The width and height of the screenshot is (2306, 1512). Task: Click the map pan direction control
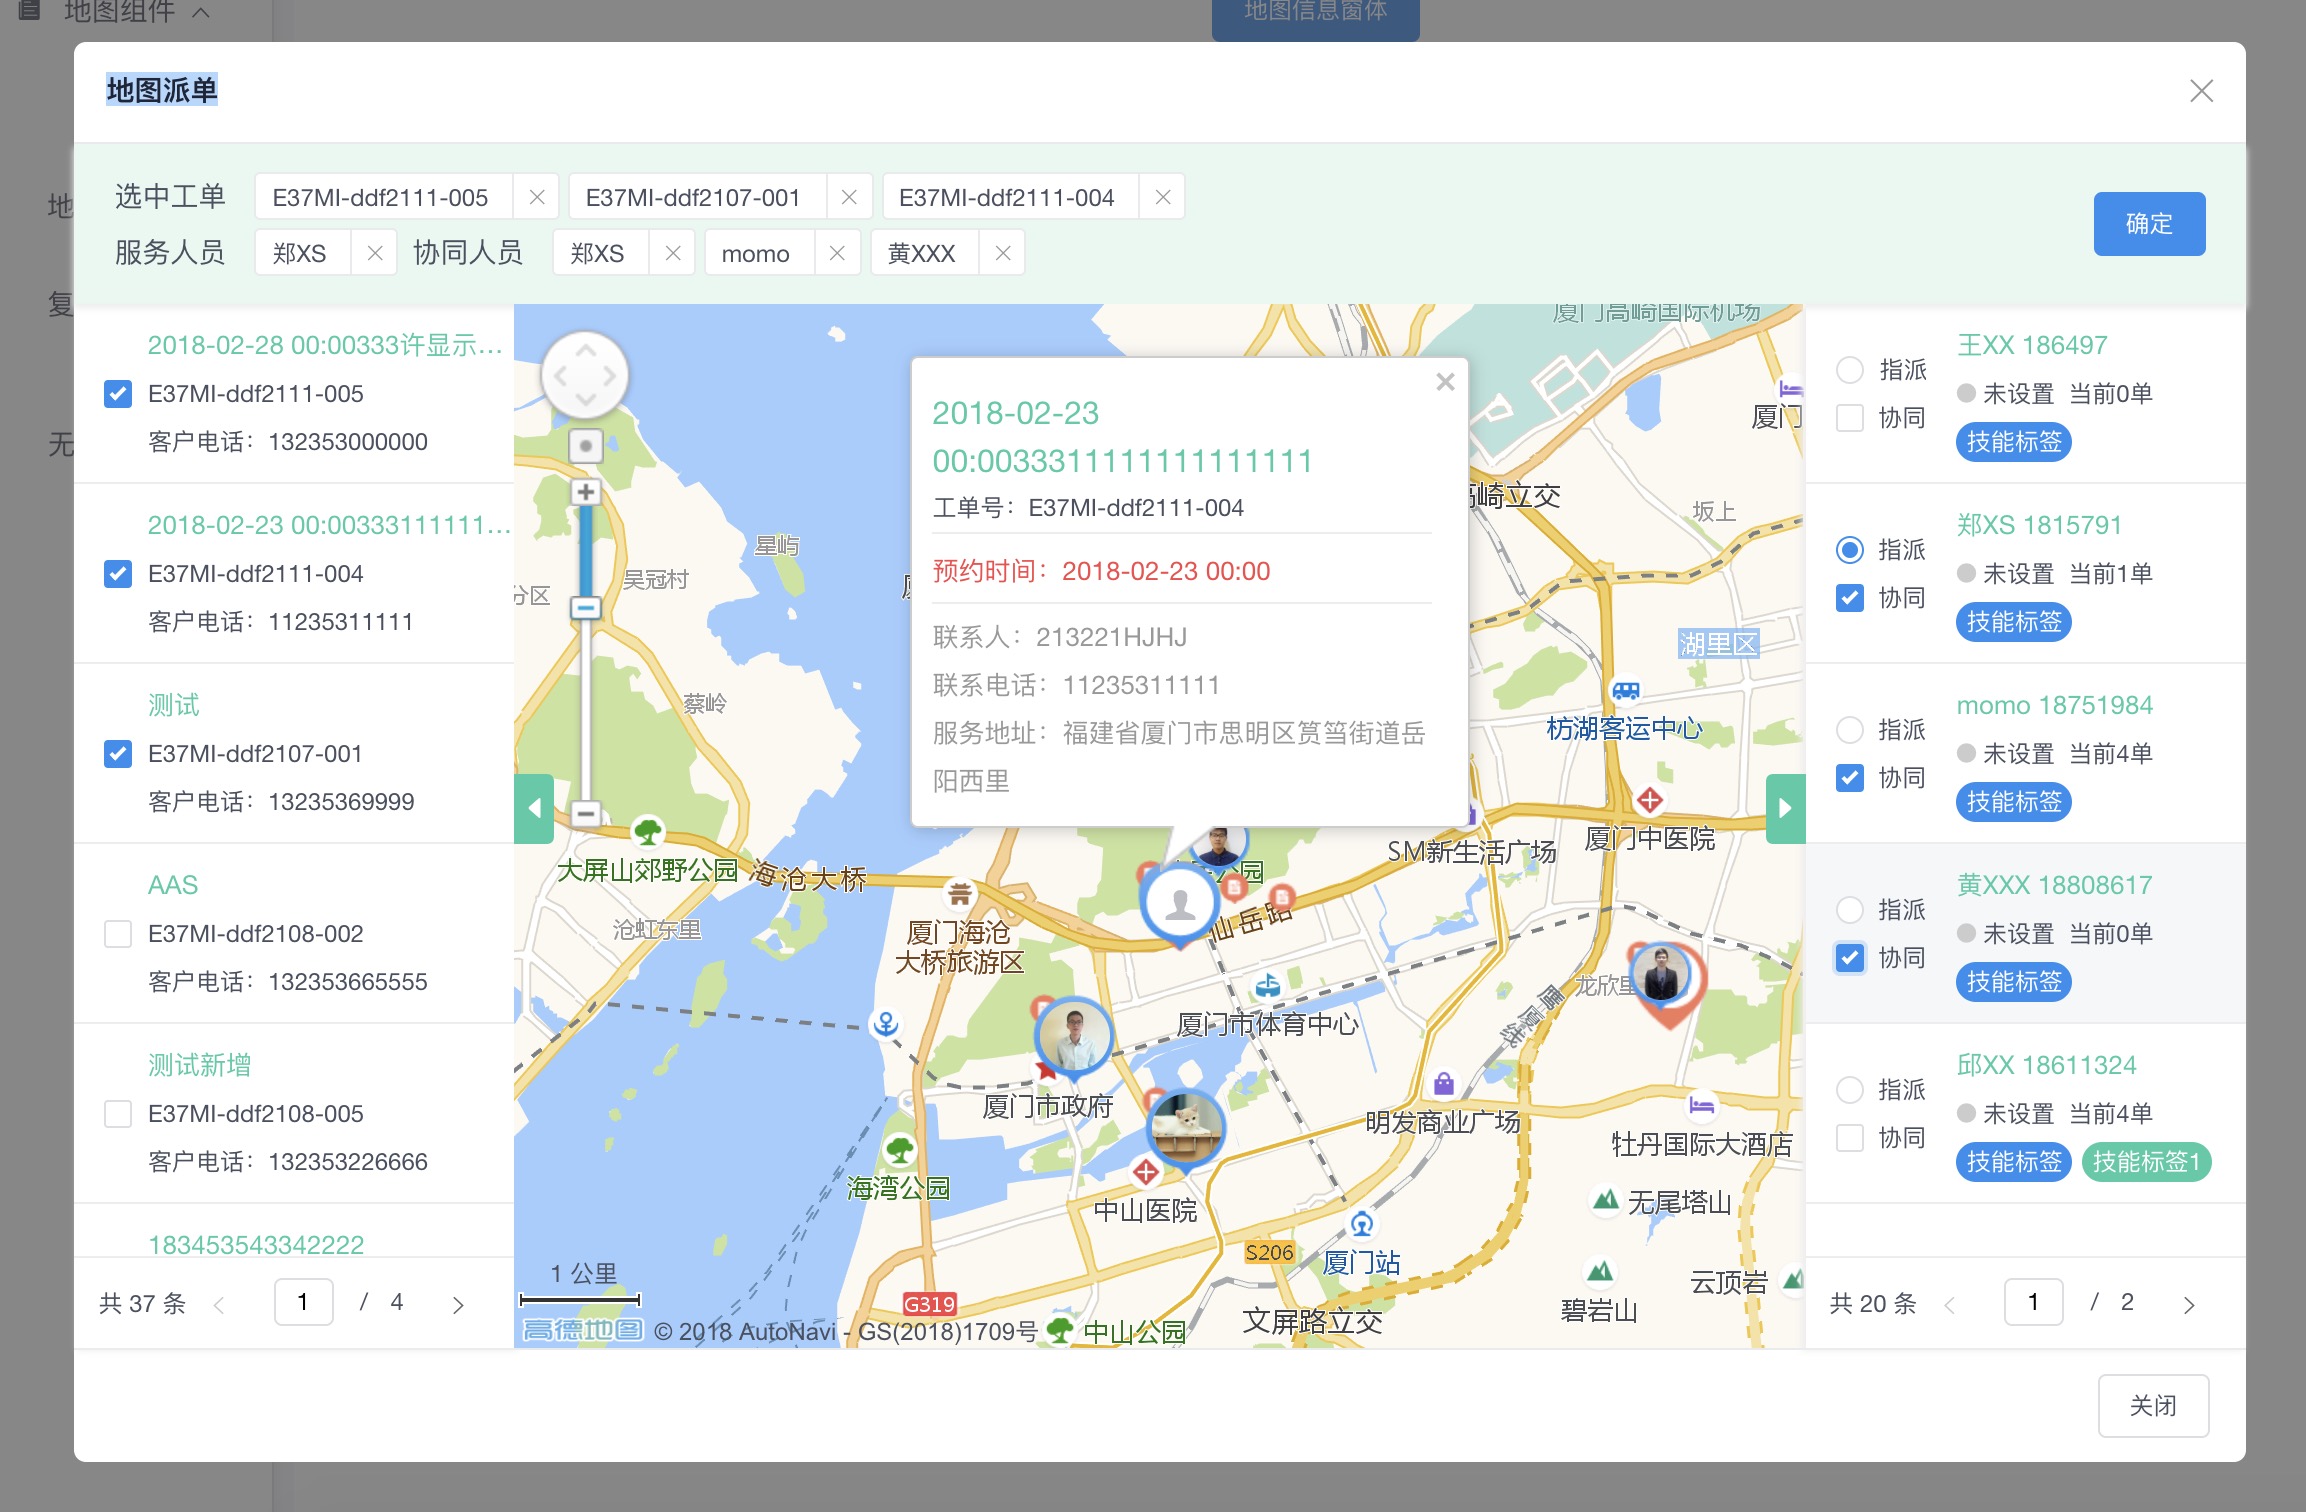(x=585, y=376)
